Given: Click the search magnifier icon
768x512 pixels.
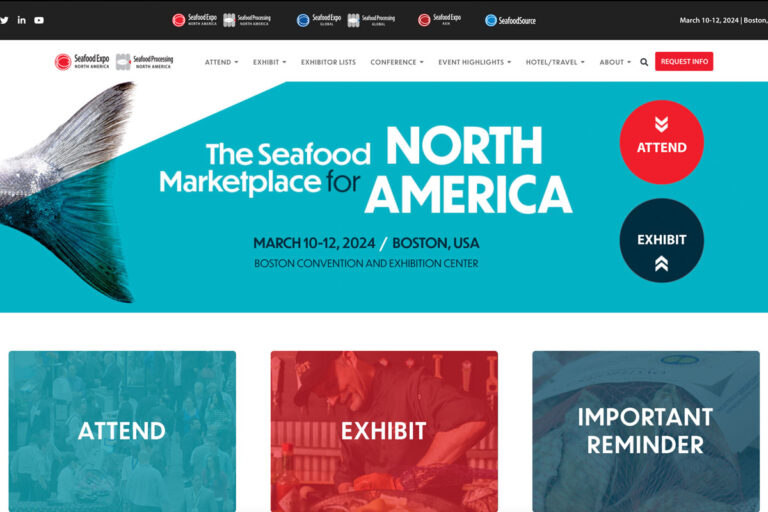Looking at the screenshot, I should (644, 62).
